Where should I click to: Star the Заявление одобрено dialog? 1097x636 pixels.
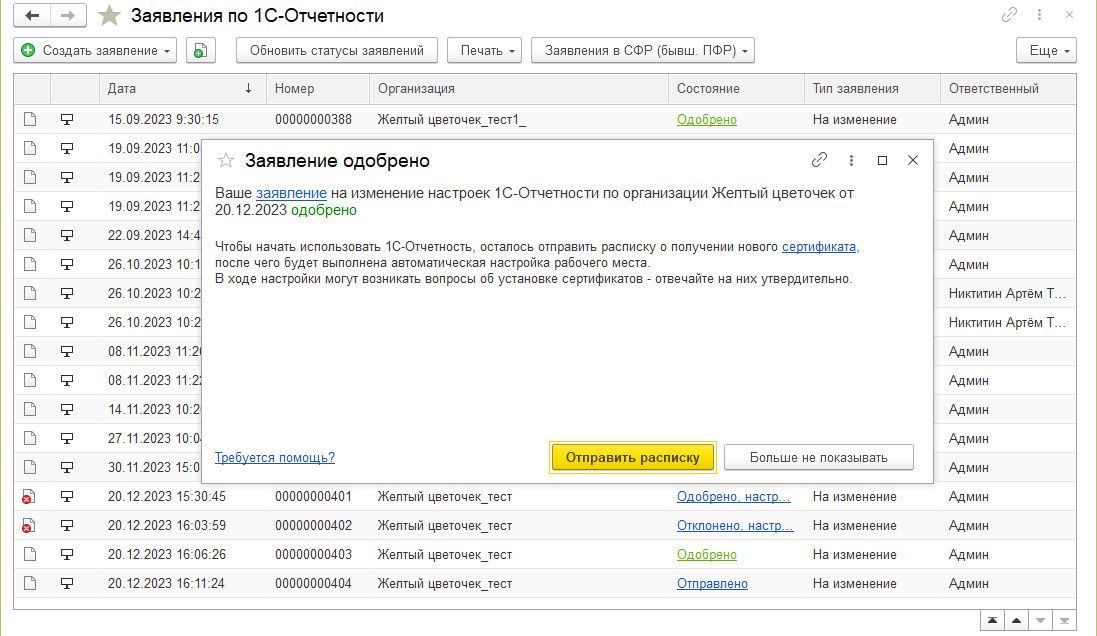coord(226,160)
